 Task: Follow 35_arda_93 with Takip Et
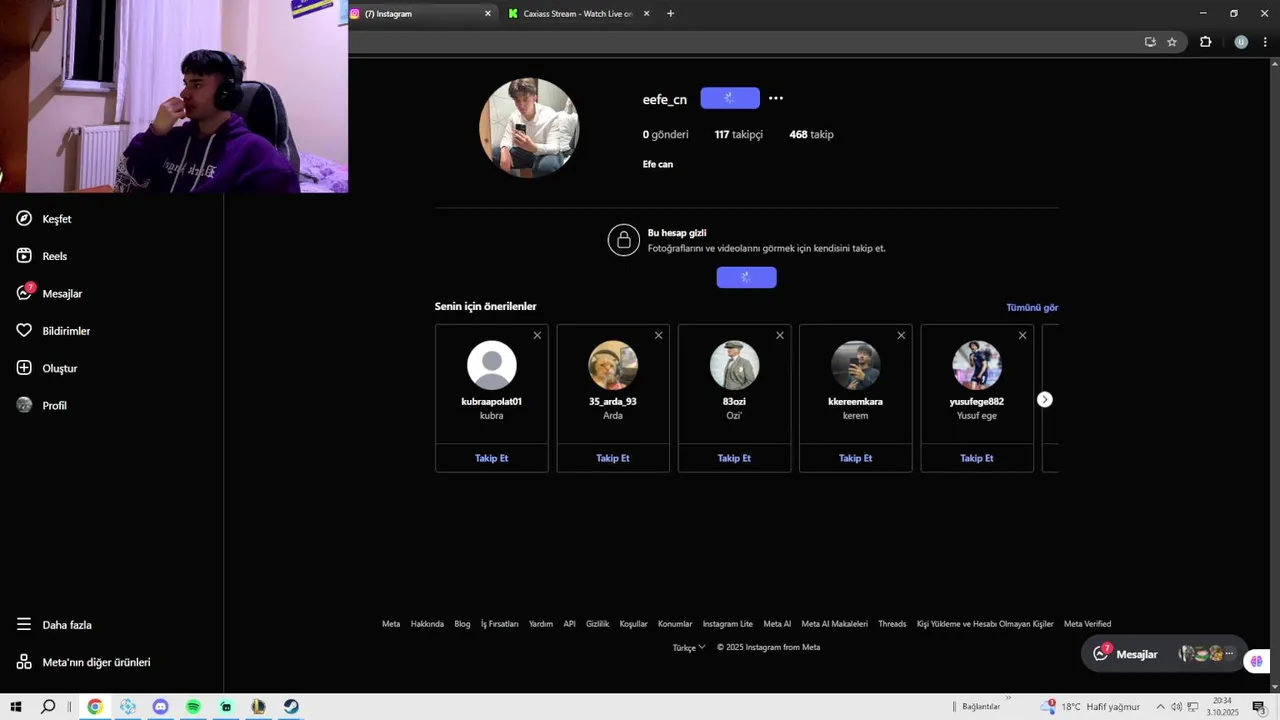(613, 458)
